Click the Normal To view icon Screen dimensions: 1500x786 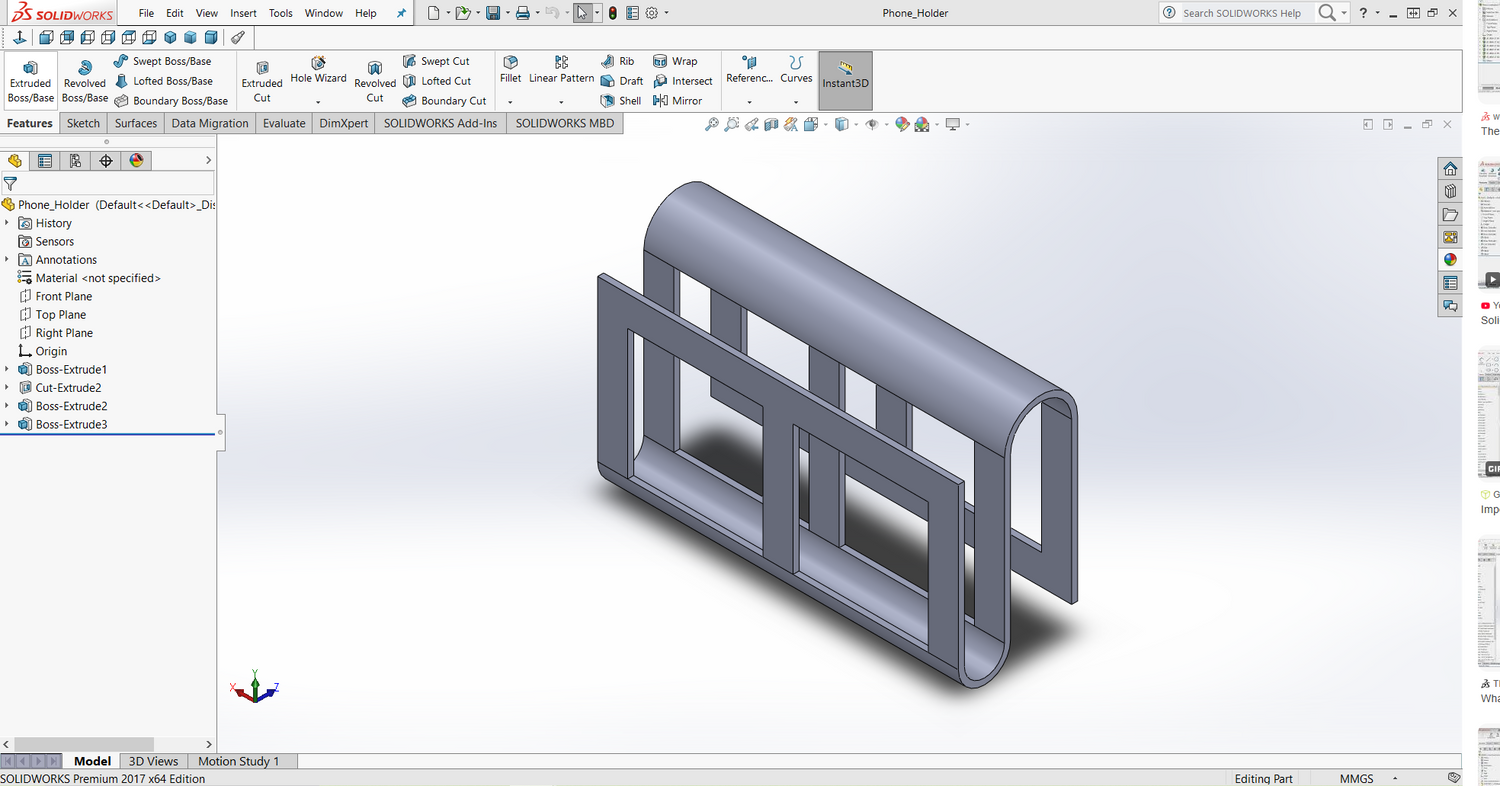[19, 38]
